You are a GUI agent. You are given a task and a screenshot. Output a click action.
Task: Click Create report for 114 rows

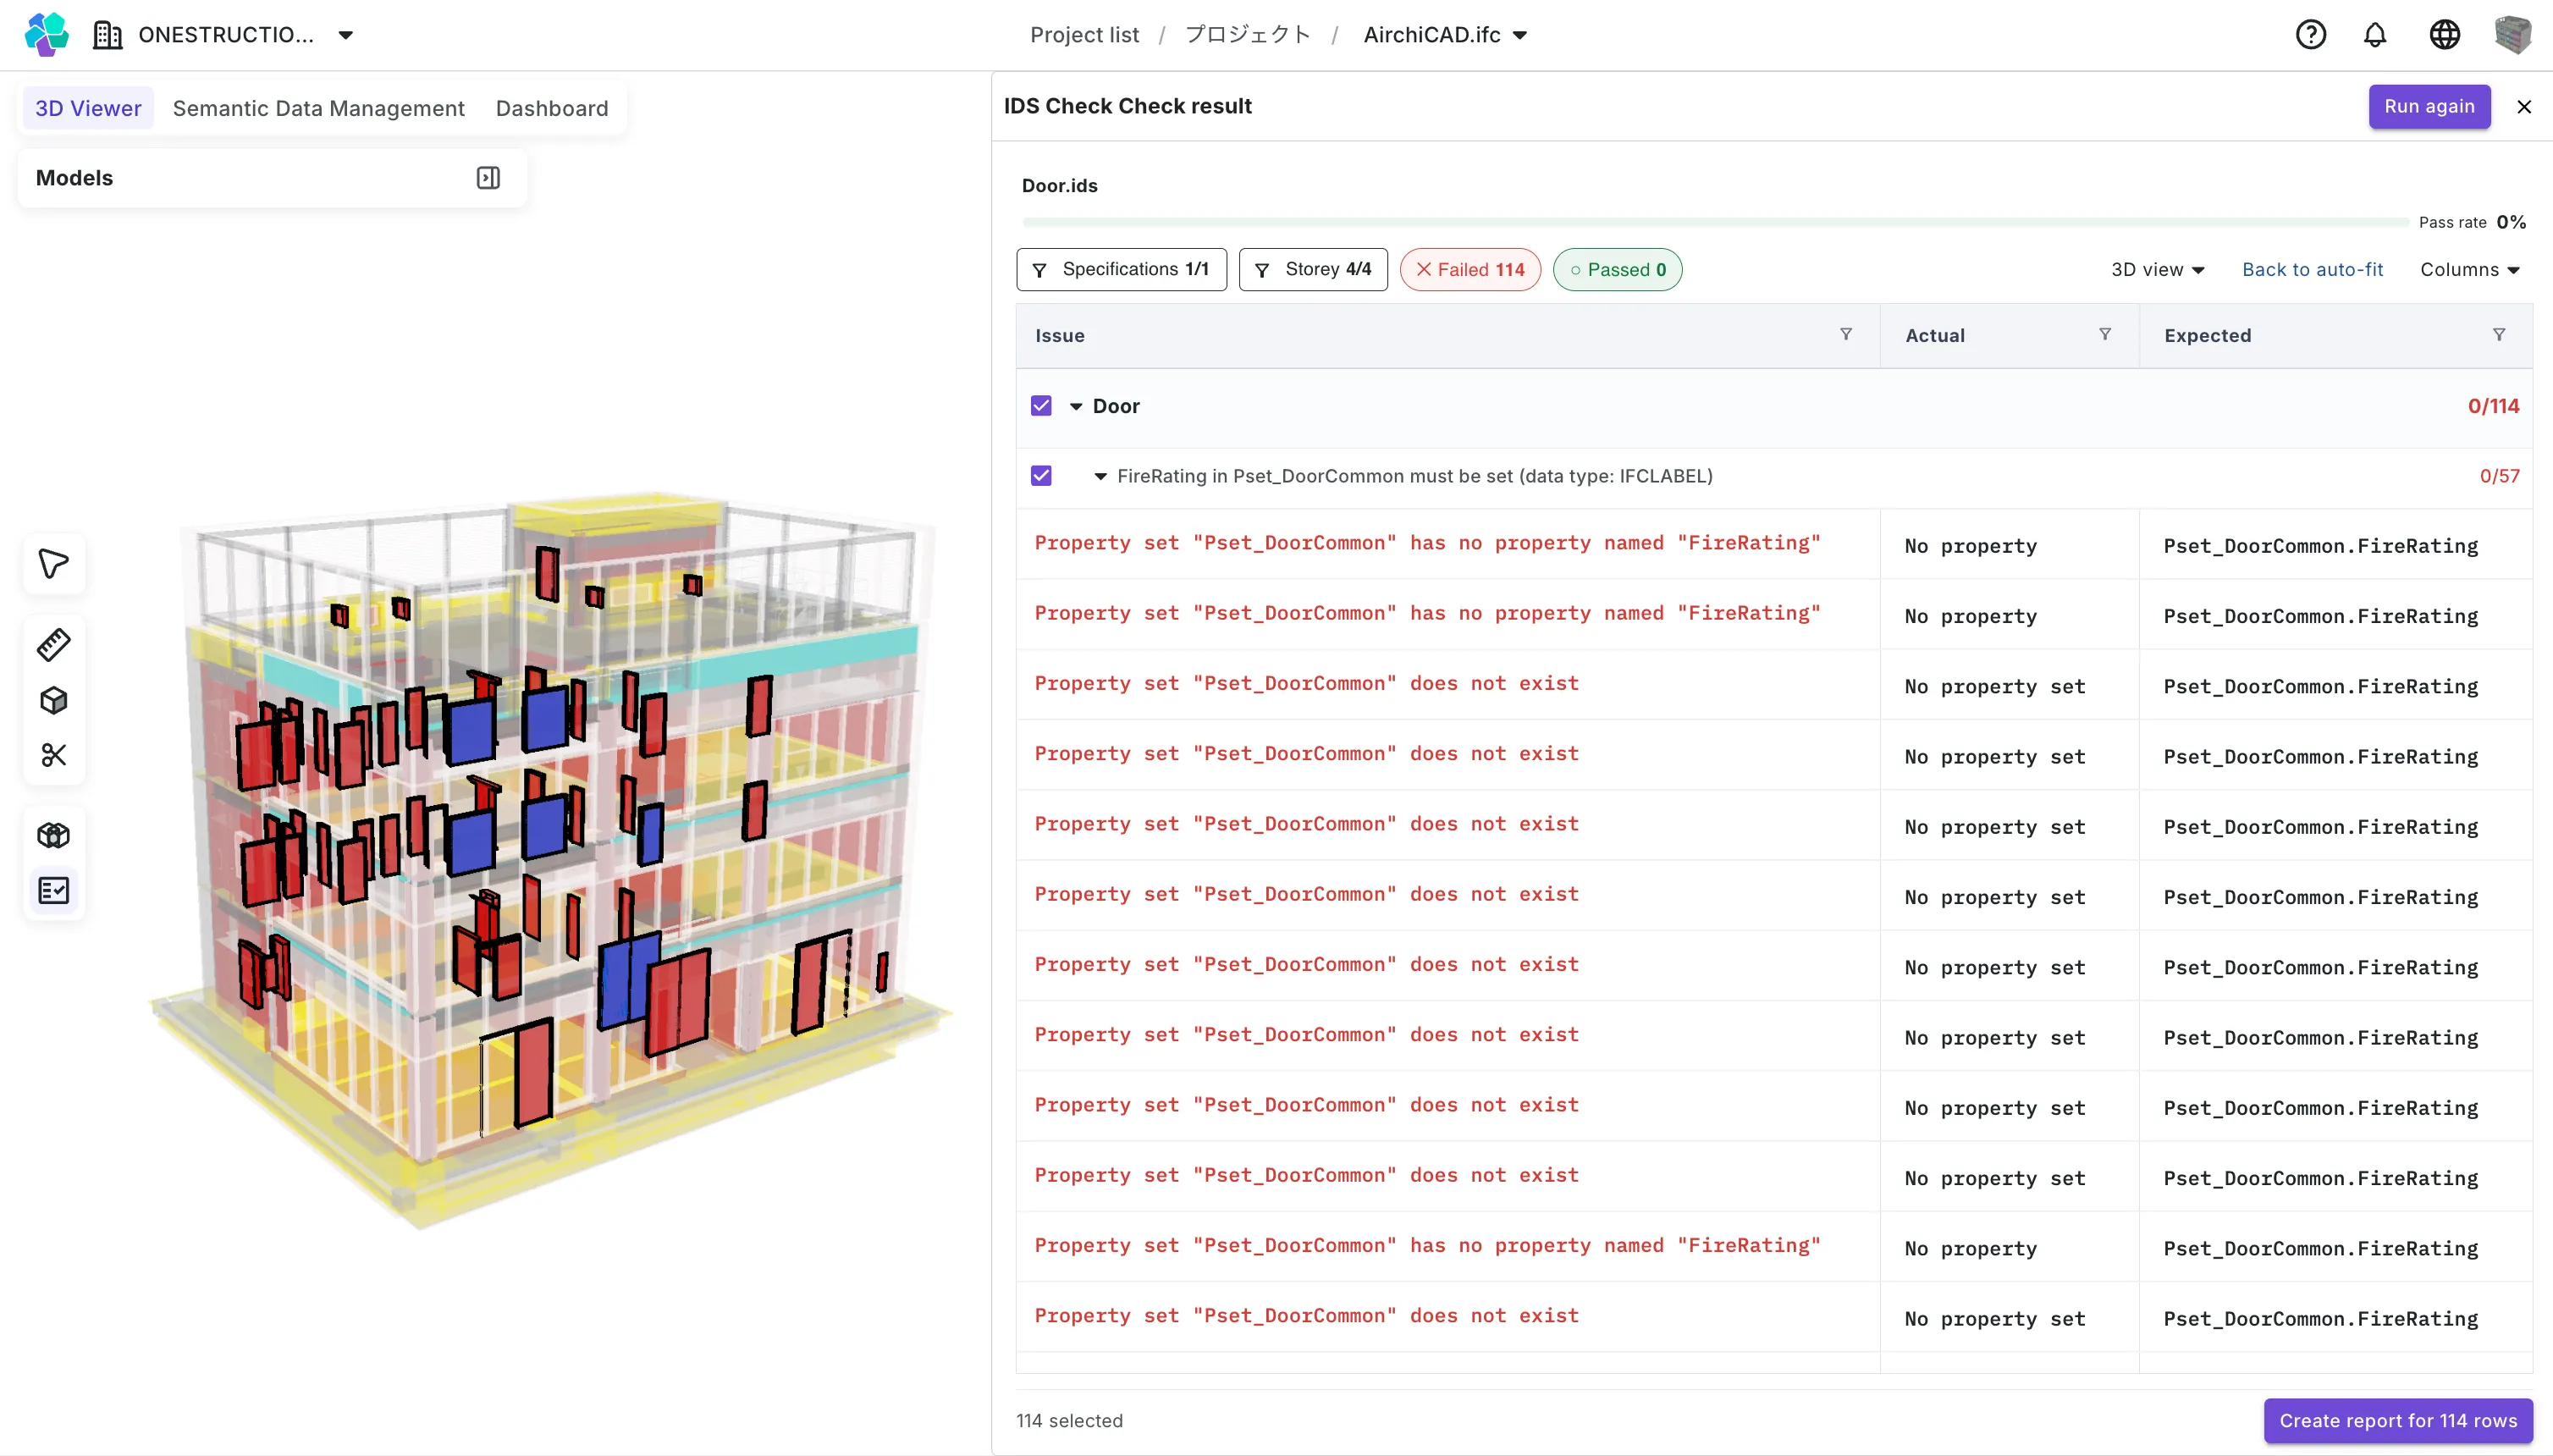point(2398,1421)
